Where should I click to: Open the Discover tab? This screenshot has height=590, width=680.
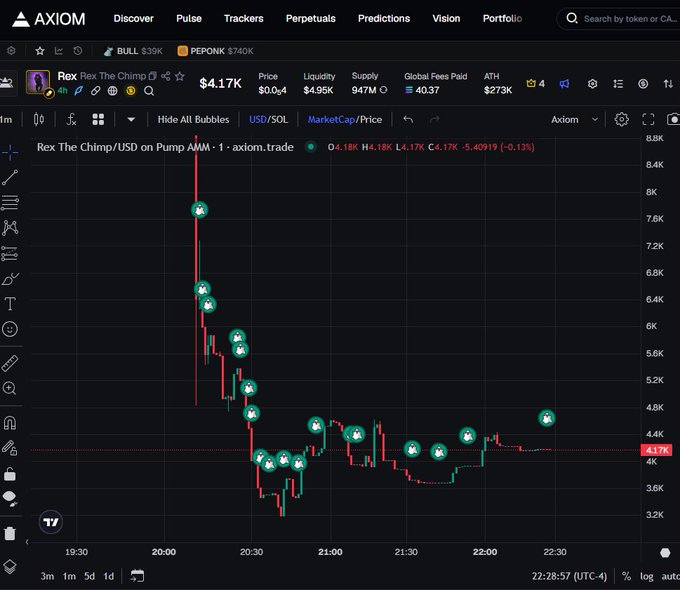coord(134,19)
